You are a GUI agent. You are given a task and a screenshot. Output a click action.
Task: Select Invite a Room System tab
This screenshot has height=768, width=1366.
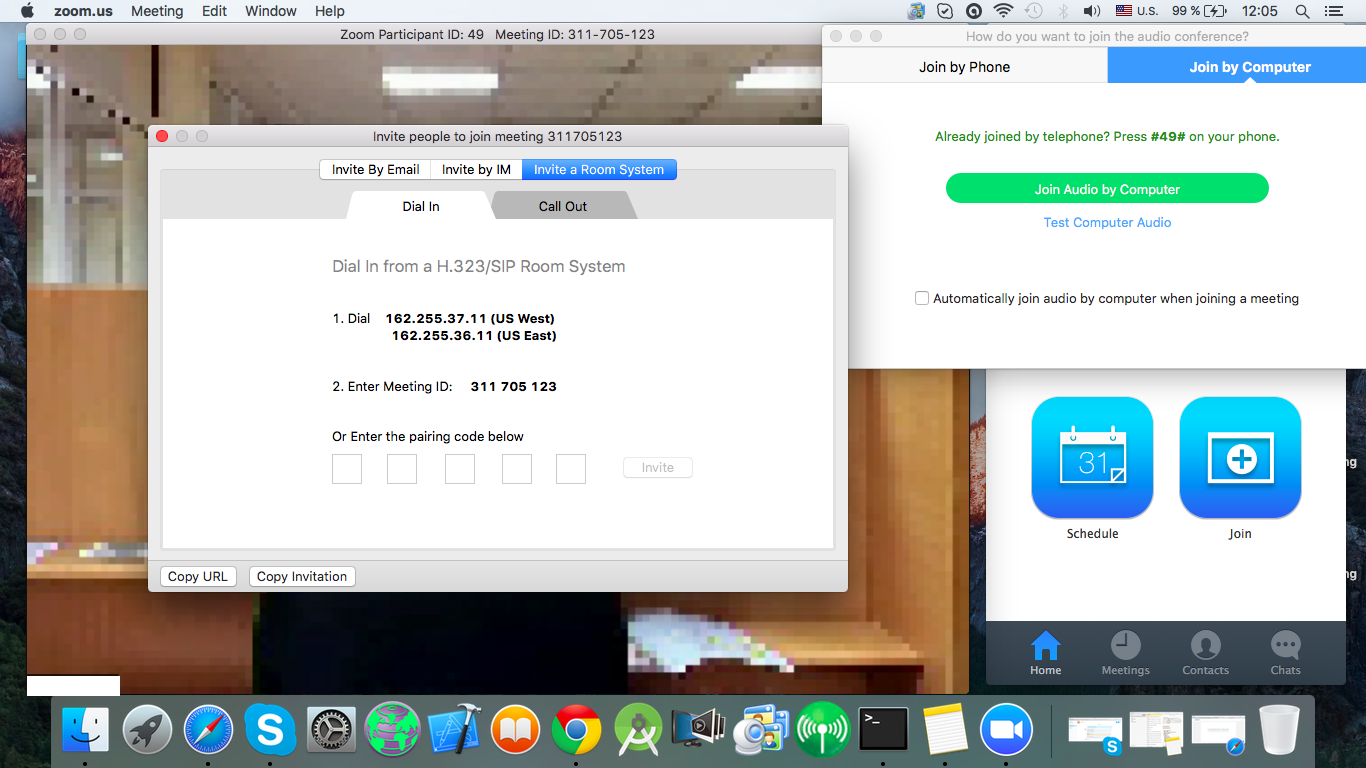click(599, 170)
